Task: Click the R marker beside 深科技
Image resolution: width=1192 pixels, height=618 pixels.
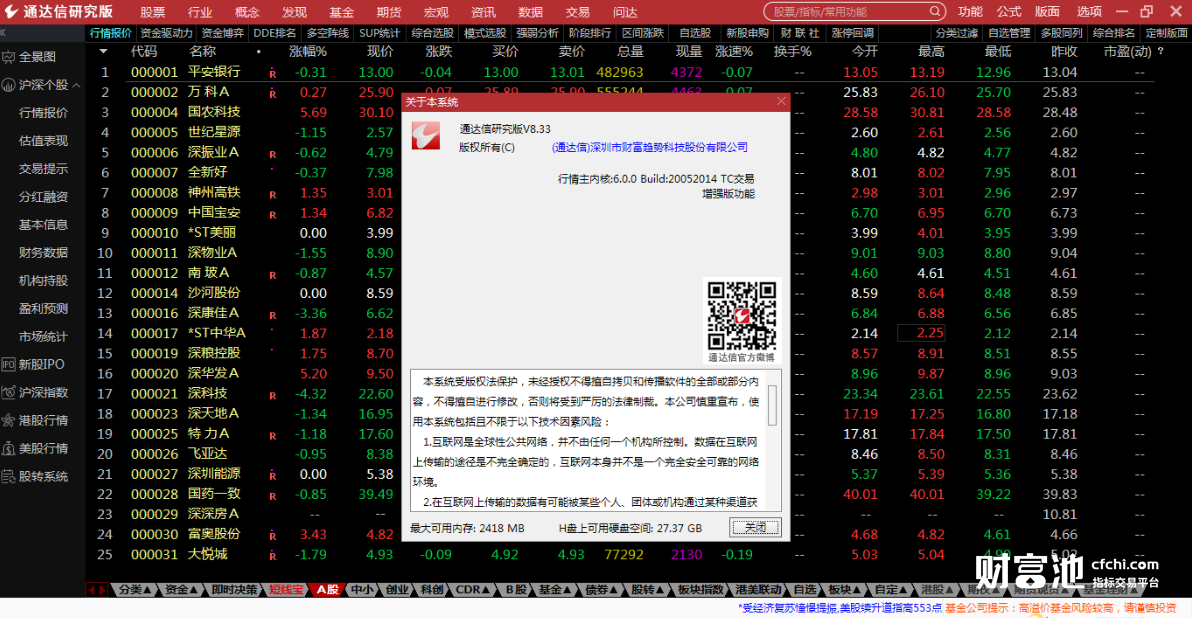Action: 272,395
